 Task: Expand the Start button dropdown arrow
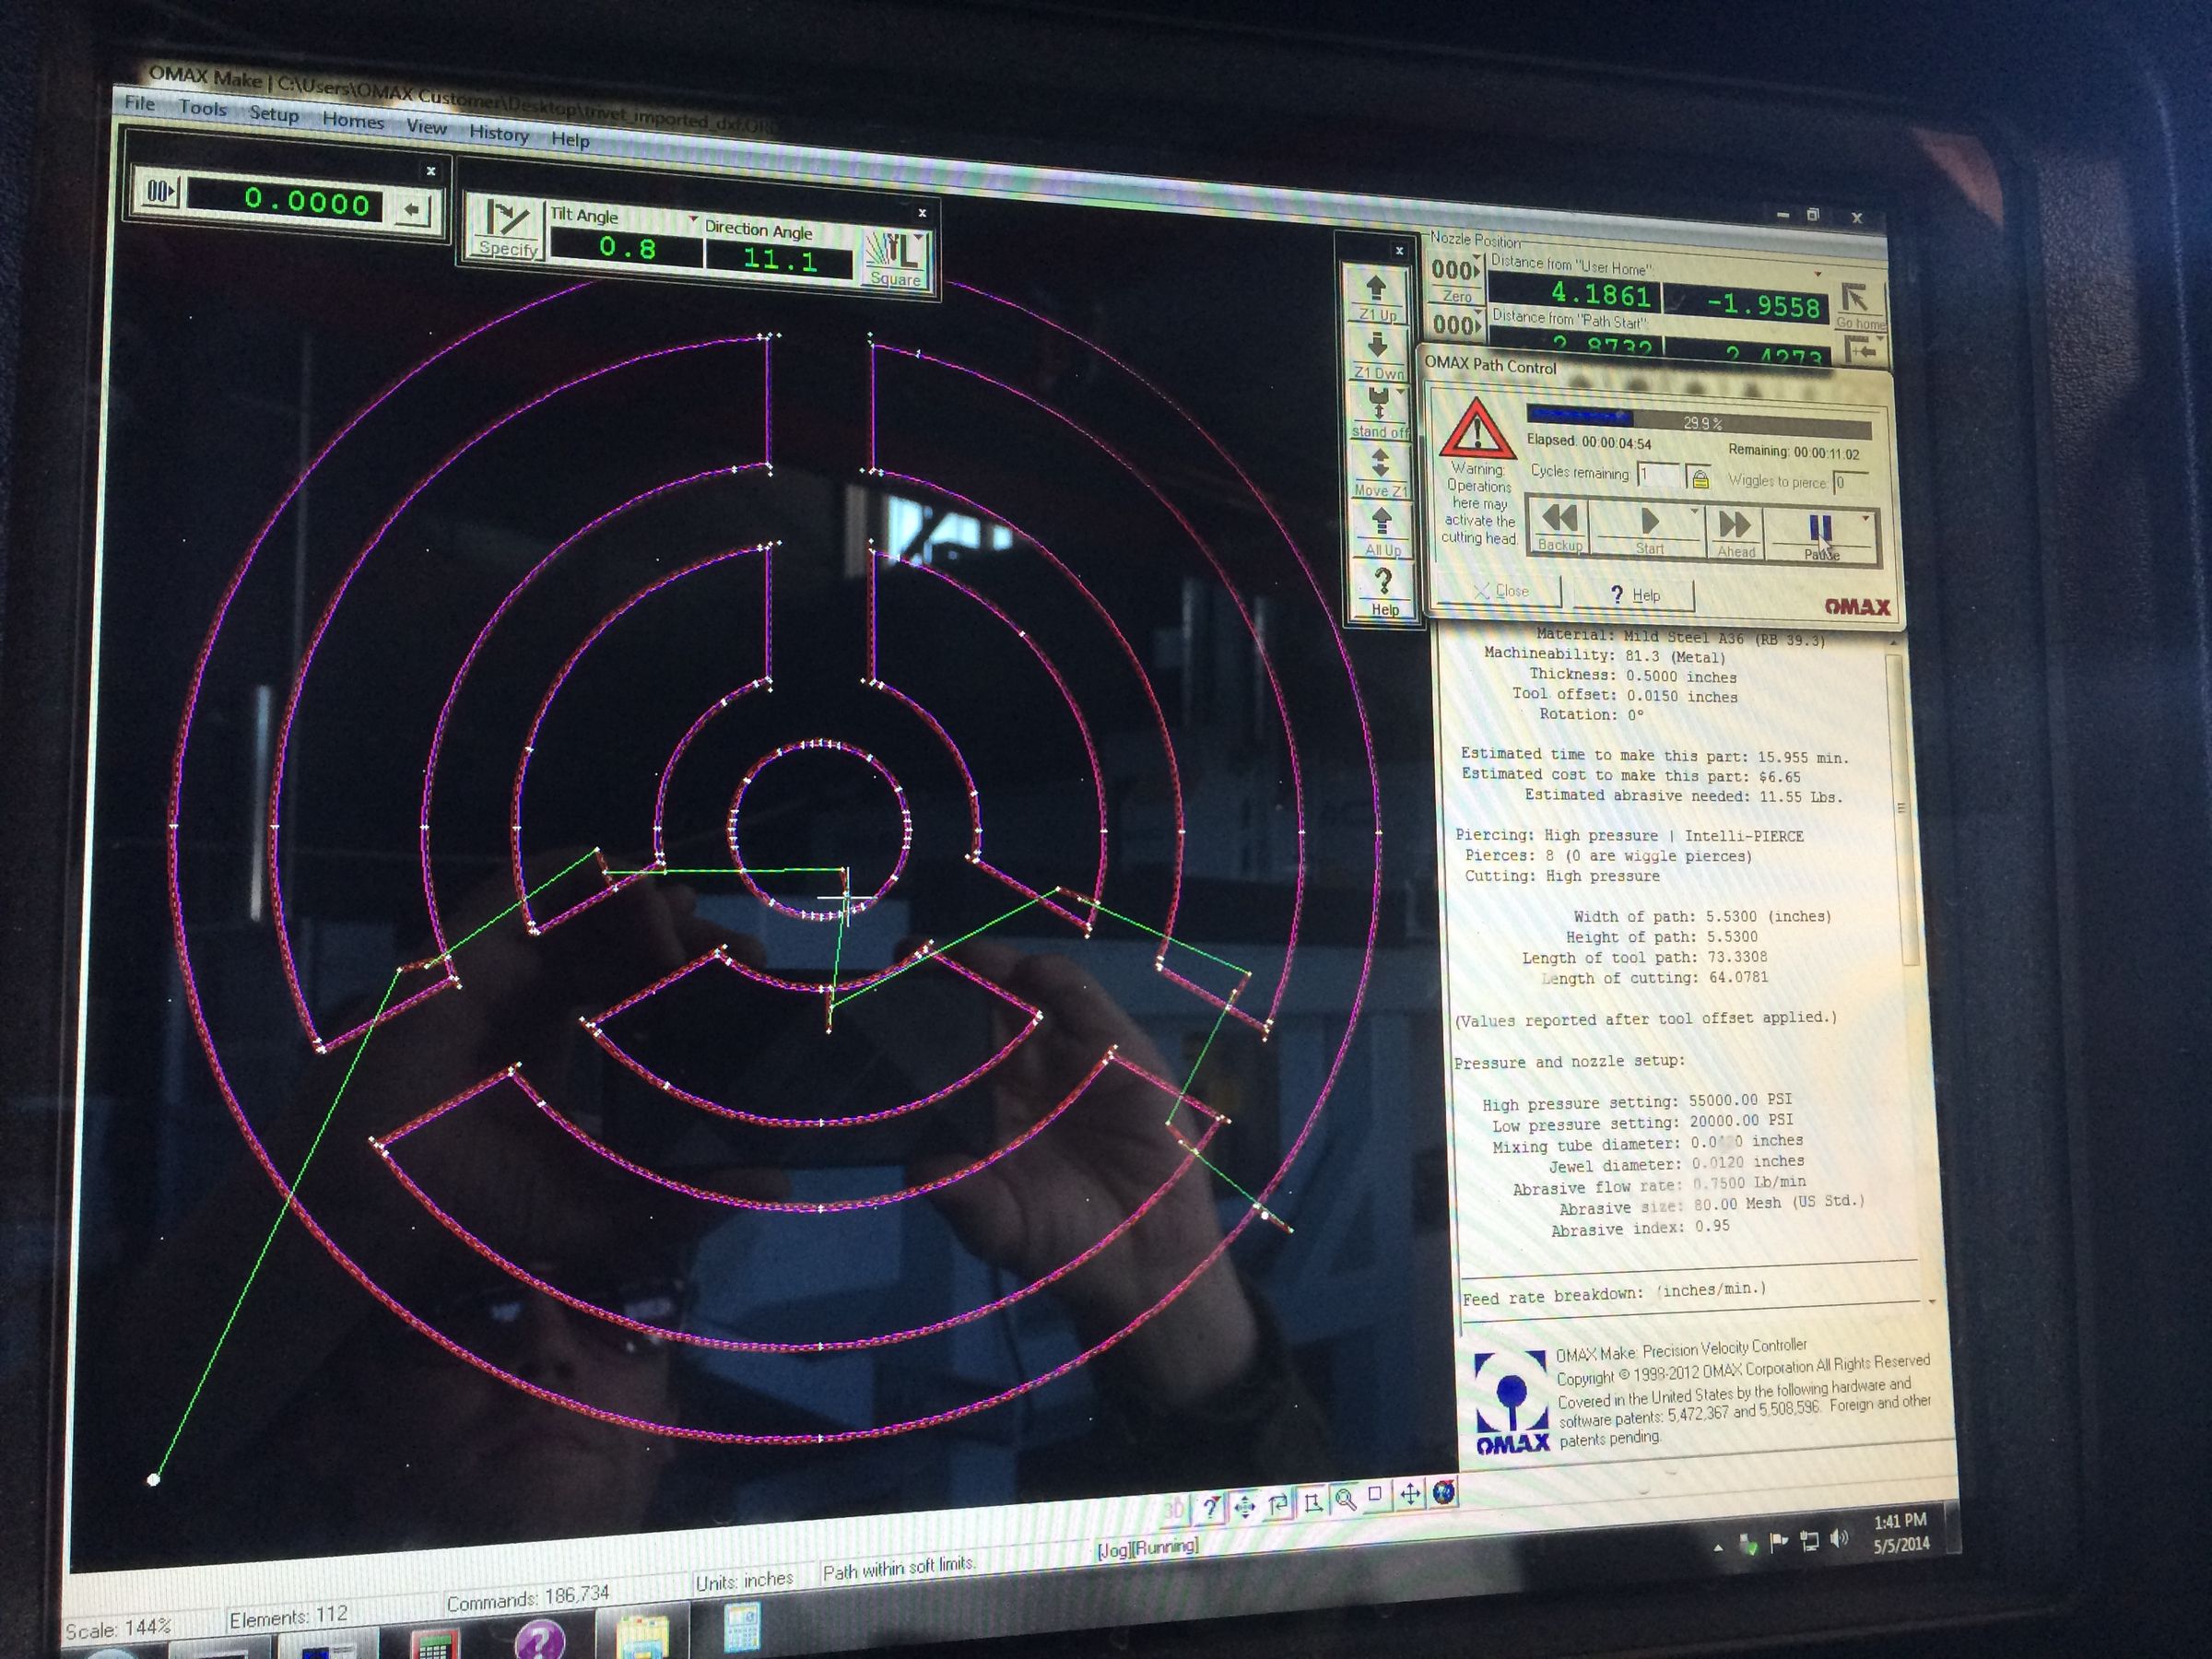point(1694,512)
